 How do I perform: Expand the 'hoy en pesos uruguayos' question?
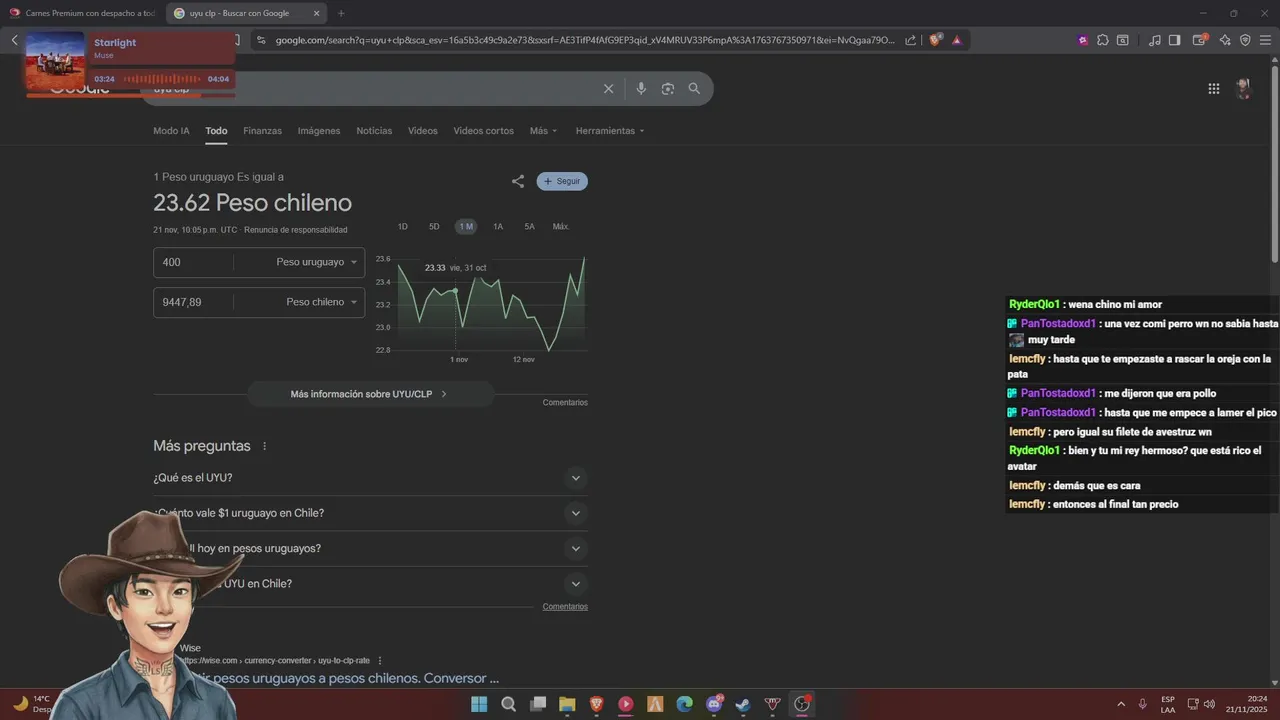pyautogui.click(x=370, y=548)
